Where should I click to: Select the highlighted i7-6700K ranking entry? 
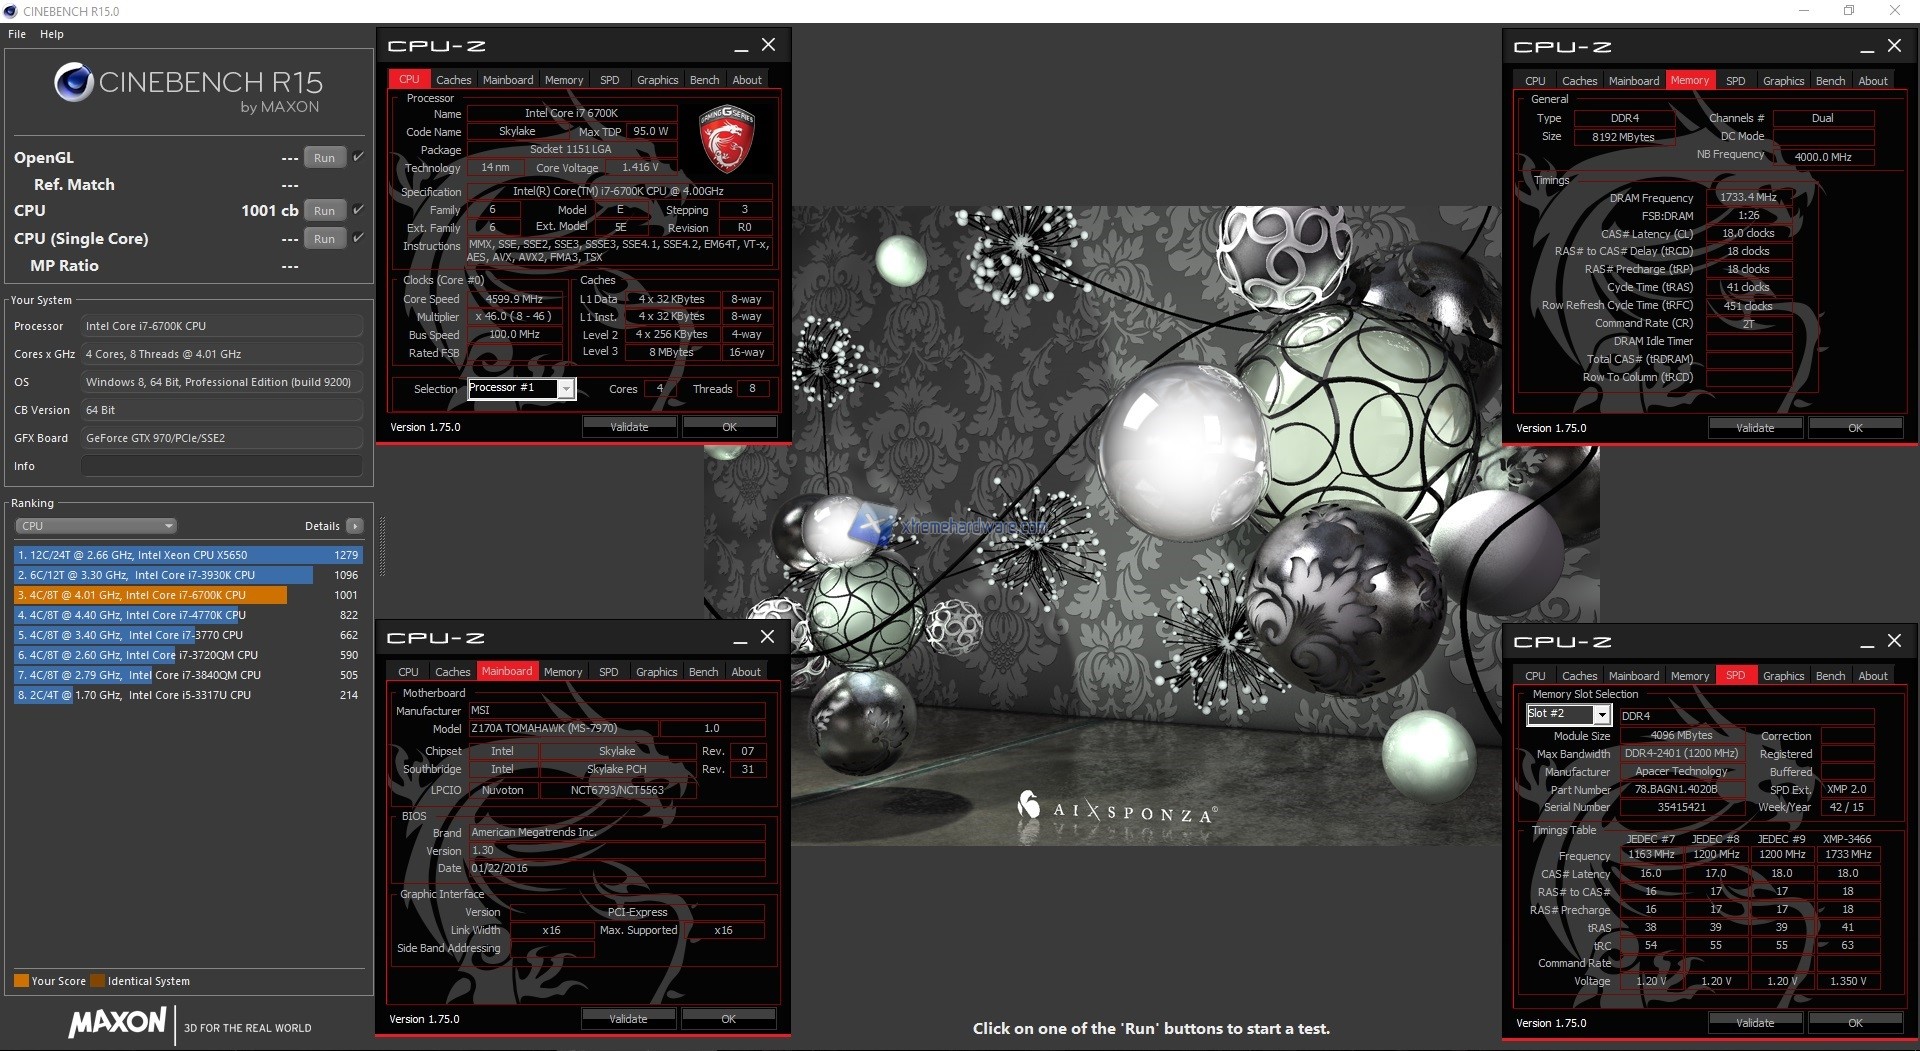click(x=150, y=595)
